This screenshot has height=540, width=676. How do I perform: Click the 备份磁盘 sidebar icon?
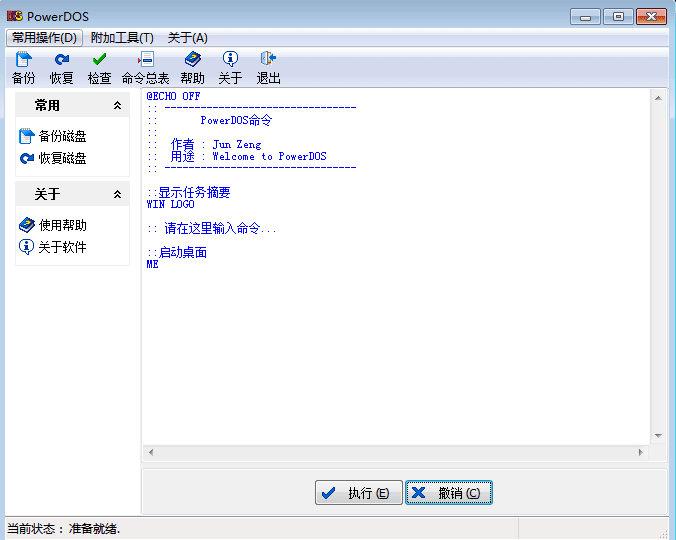[27, 136]
